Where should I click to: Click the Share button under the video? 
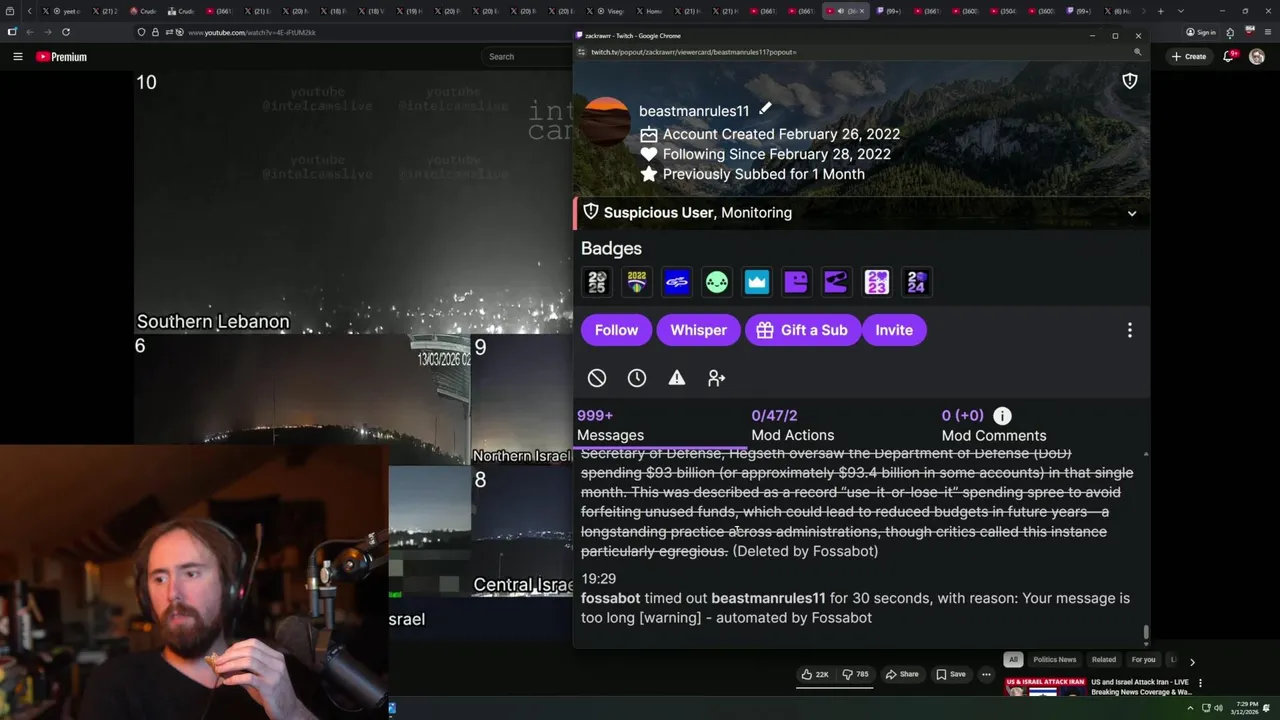click(902, 674)
